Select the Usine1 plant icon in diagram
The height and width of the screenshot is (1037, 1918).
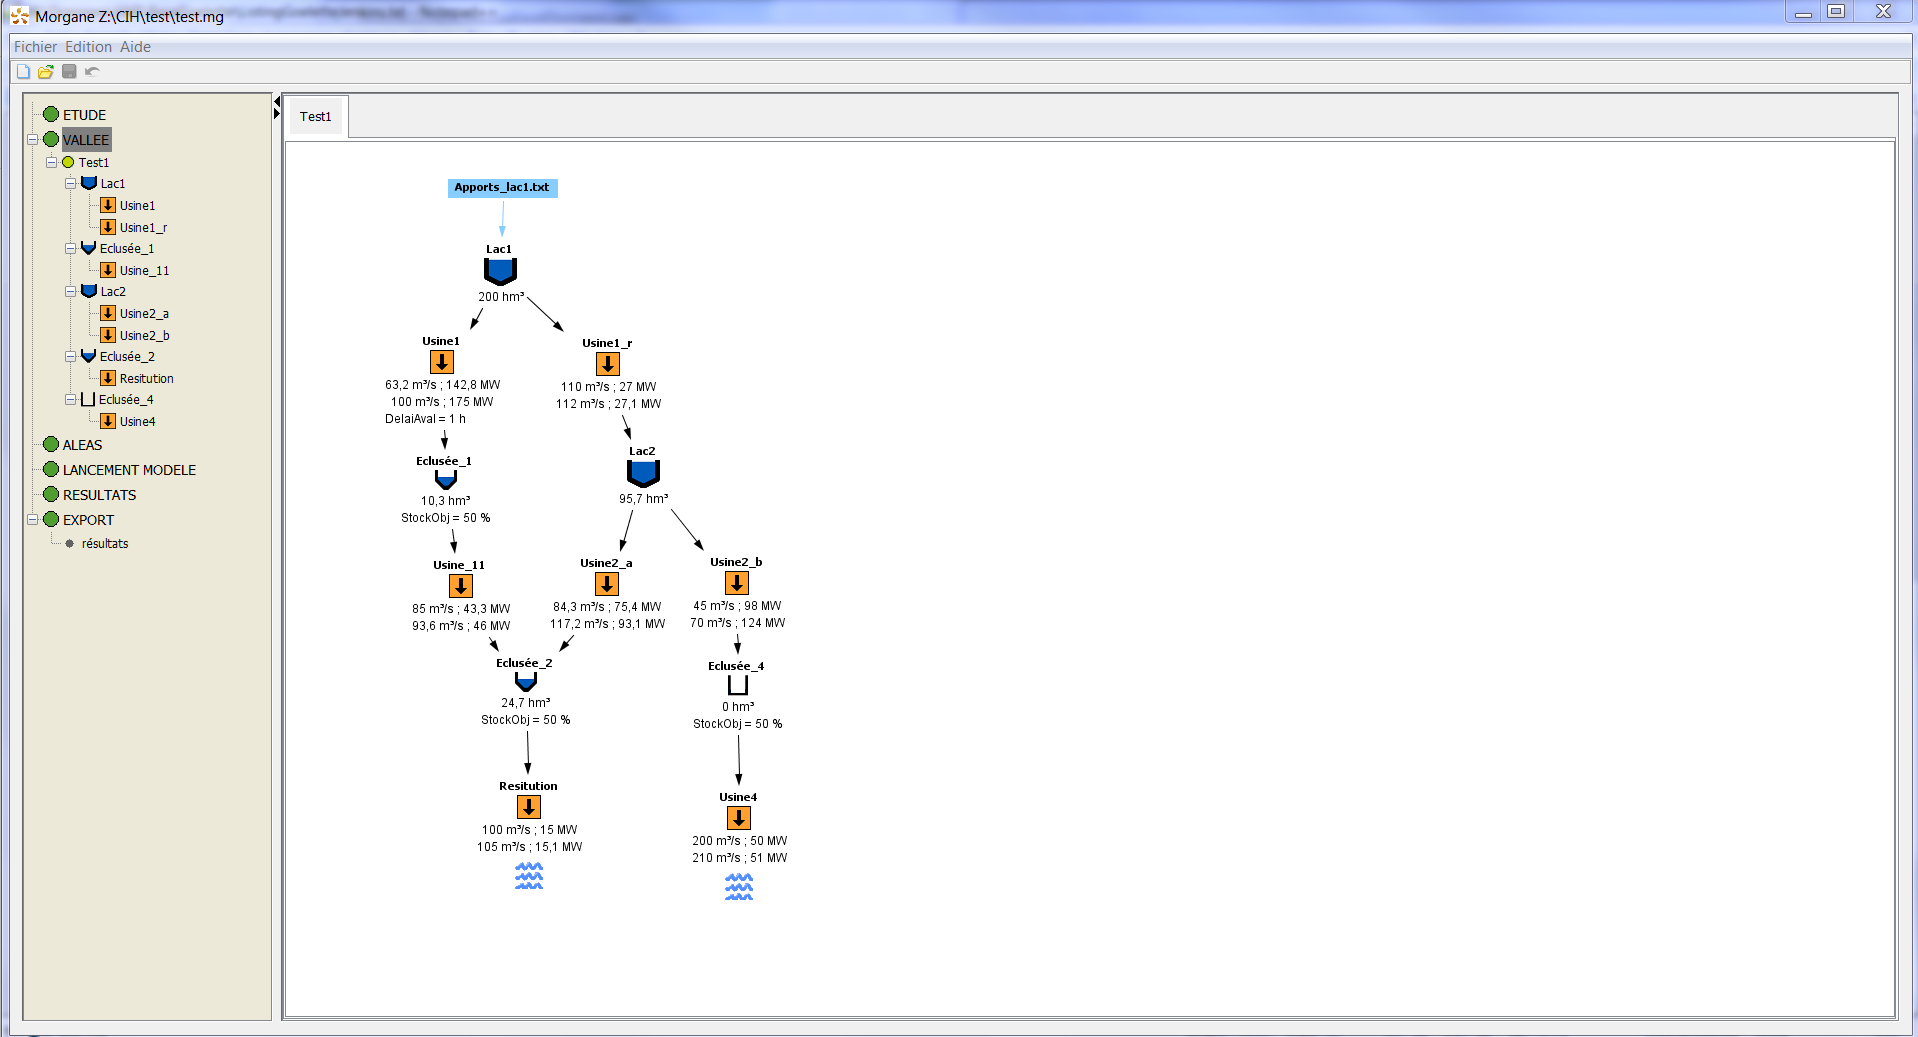441,362
